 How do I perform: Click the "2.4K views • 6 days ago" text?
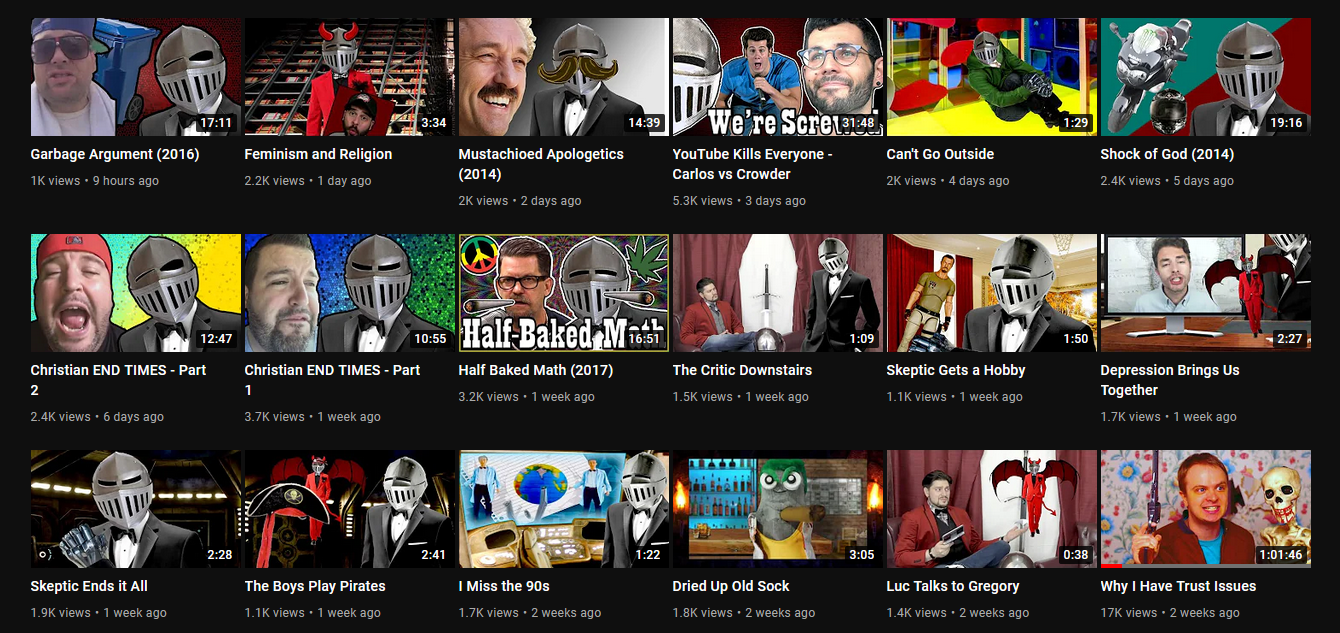click(x=97, y=417)
